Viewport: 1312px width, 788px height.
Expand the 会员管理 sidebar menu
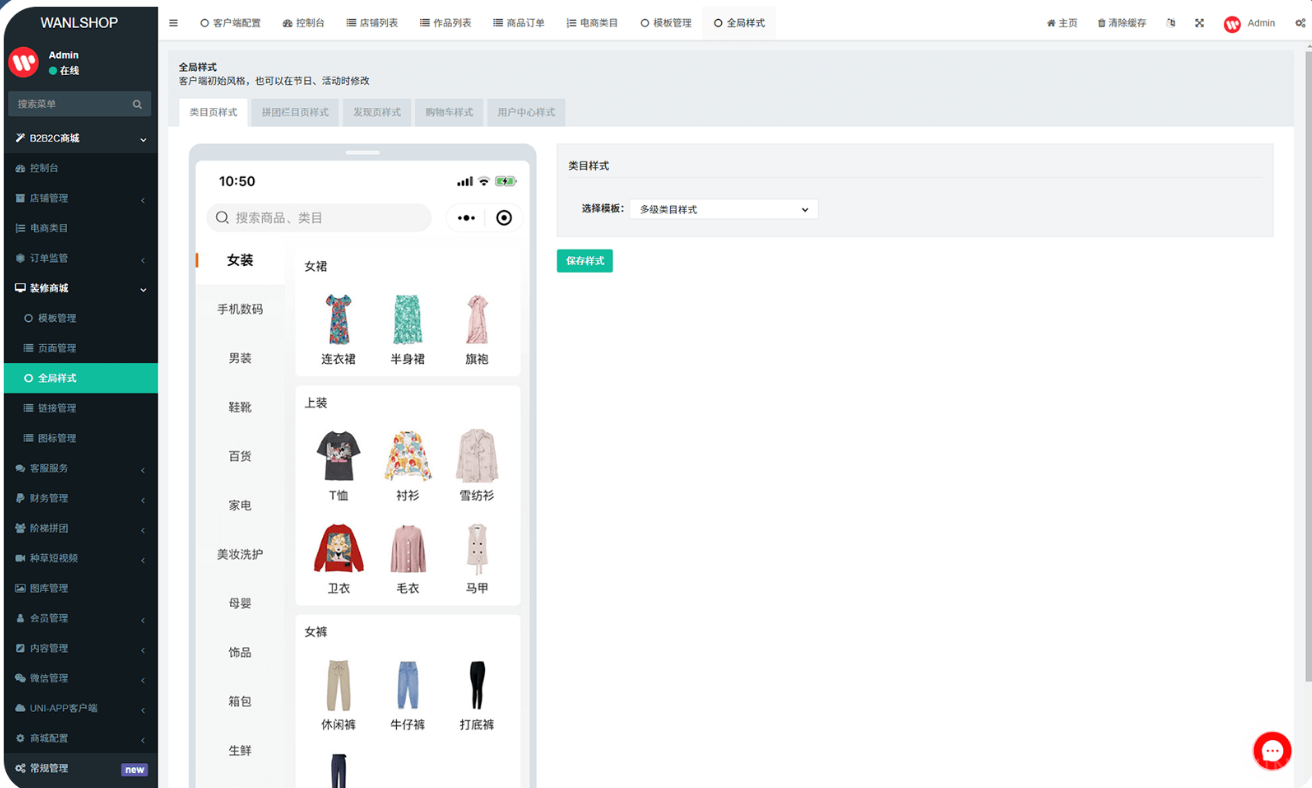[79, 618]
